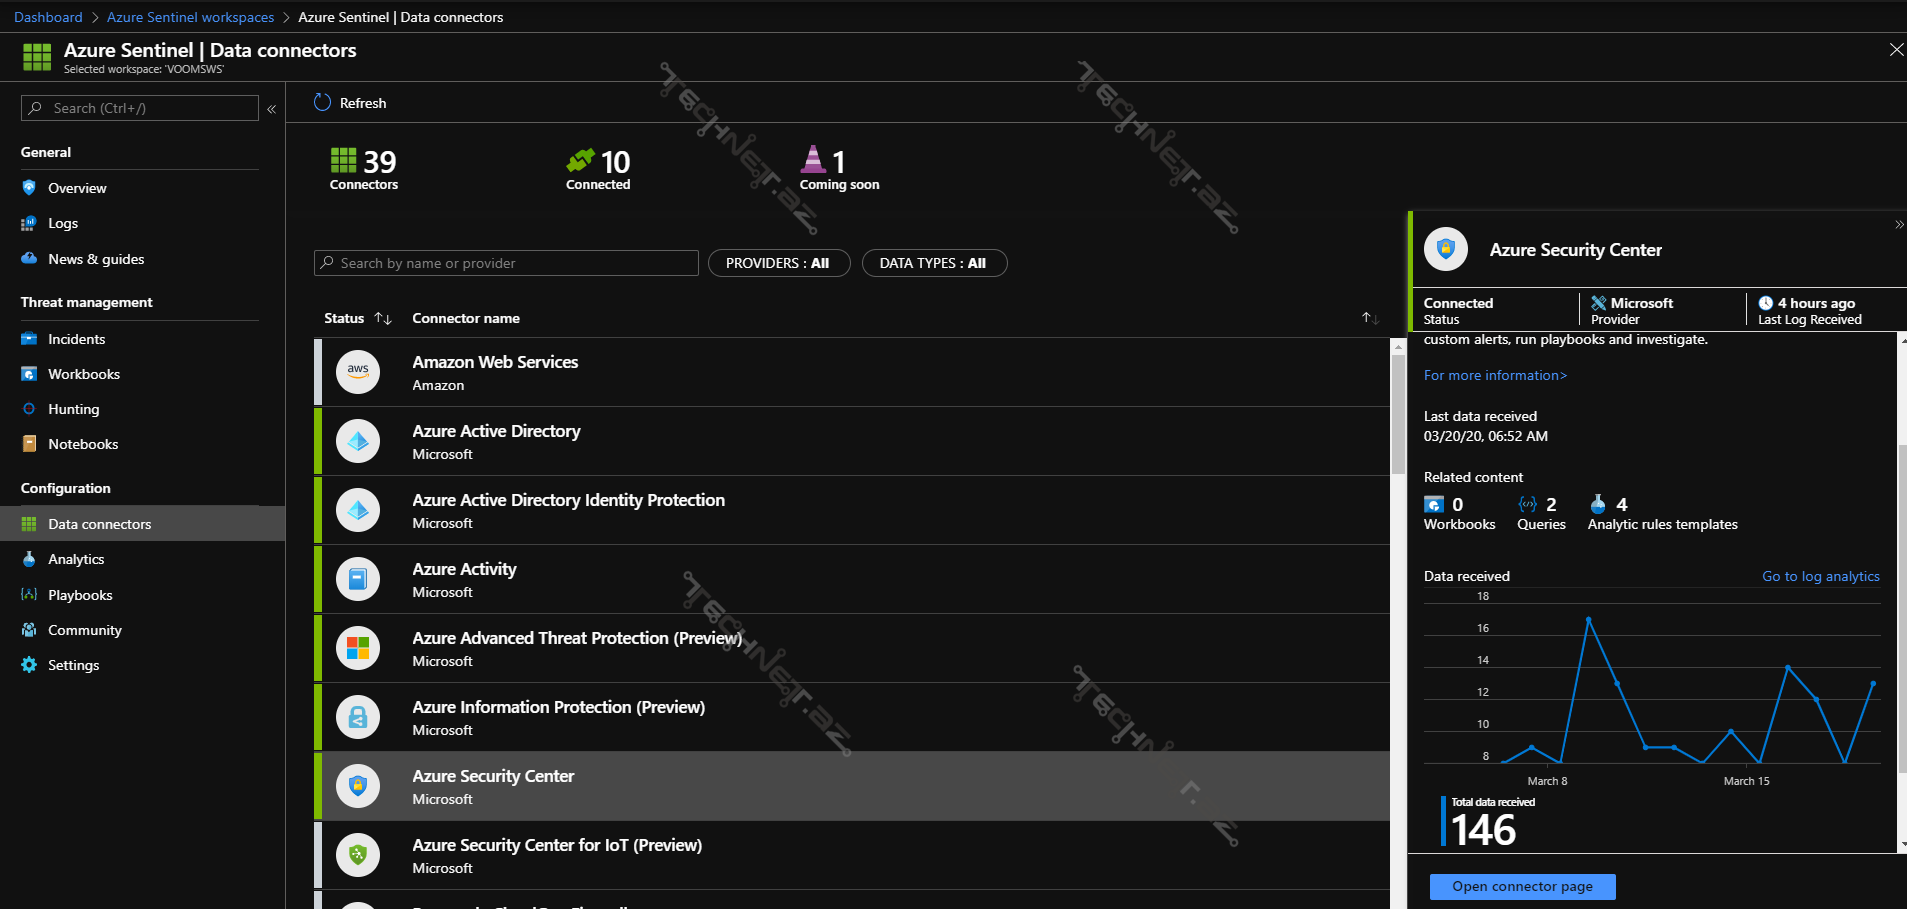Open Incidents in the sidebar
Viewport: 1907px width, 909px height.
(x=76, y=339)
